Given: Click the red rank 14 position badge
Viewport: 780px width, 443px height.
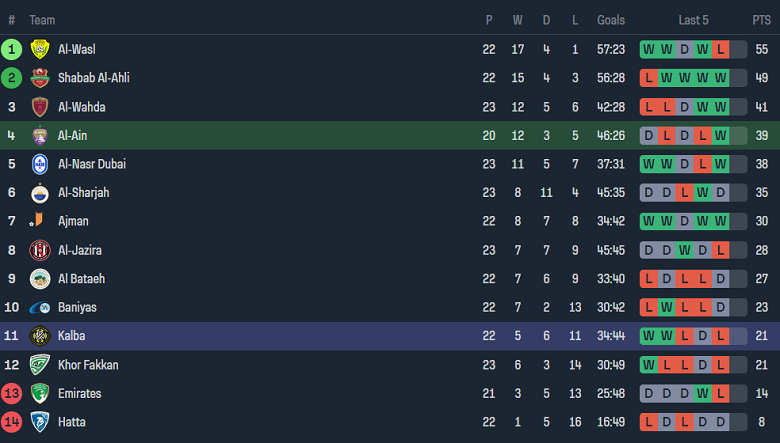Looking at the screenshot, I should [12, 422].
